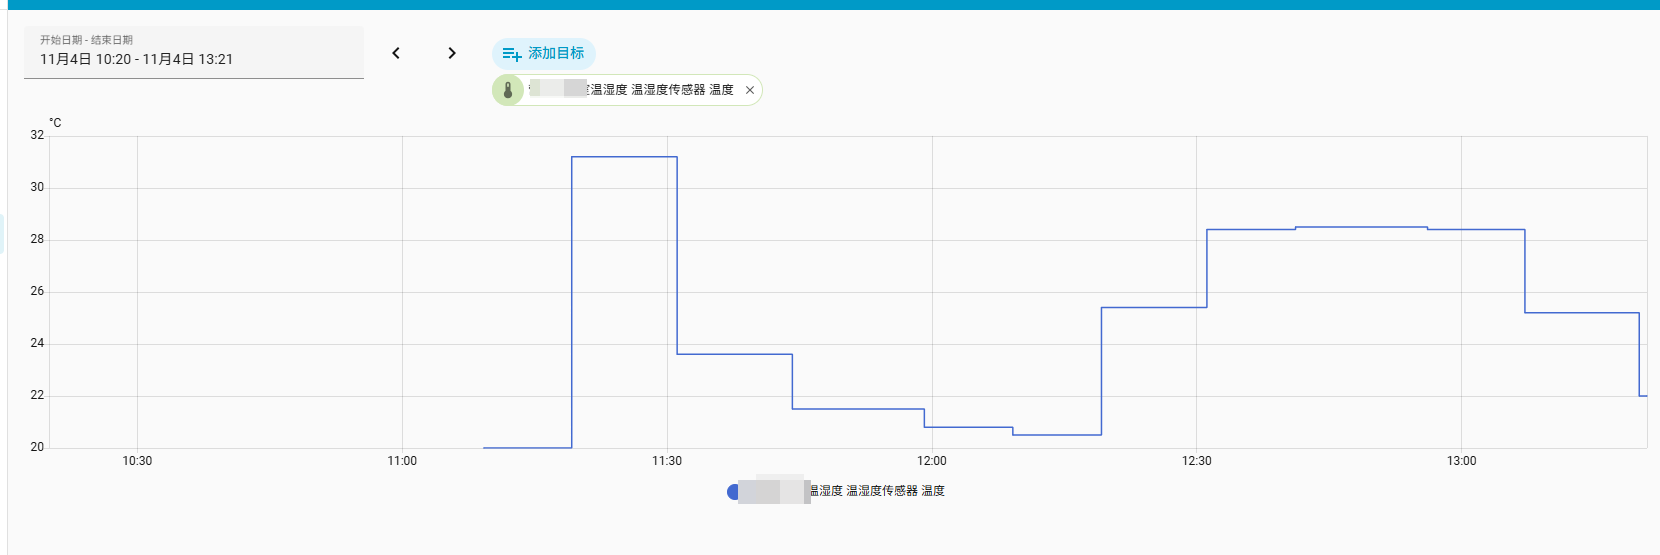Toggle the 温湿度传感器 温度 legend label
1660x555 pixels.
tap(876, 491)
